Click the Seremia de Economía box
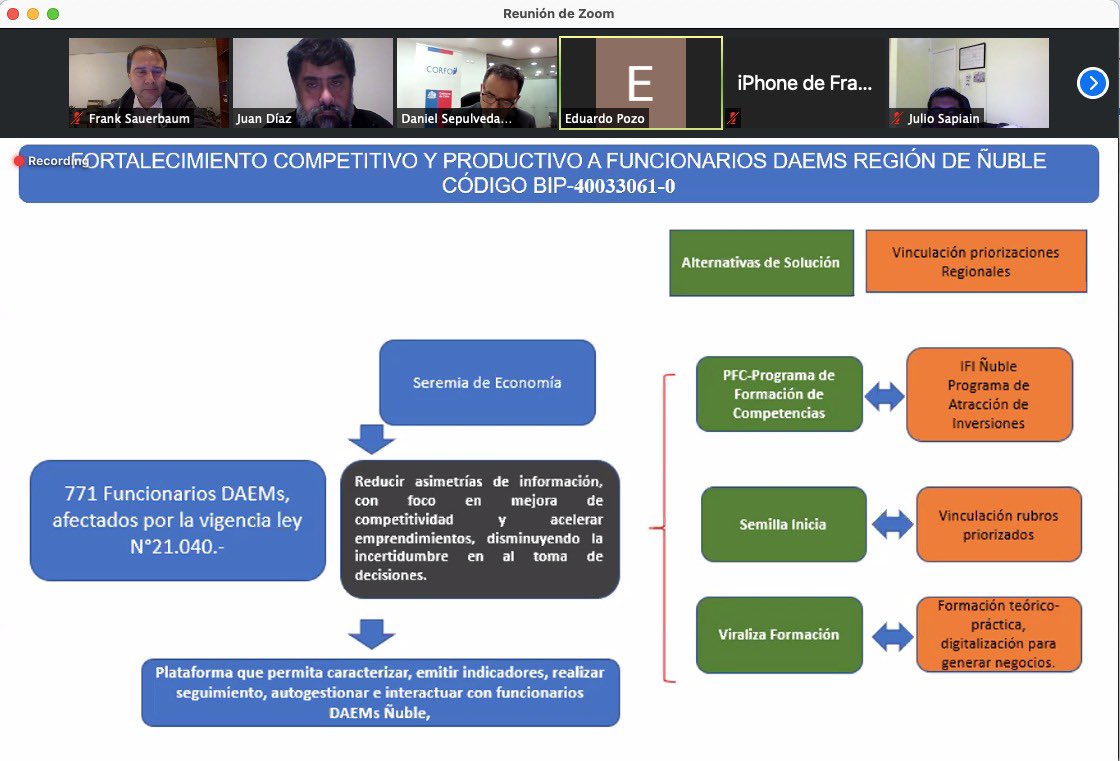This screenshot has height=761, width=1120. pyautogui.click(x=487, y=382)
